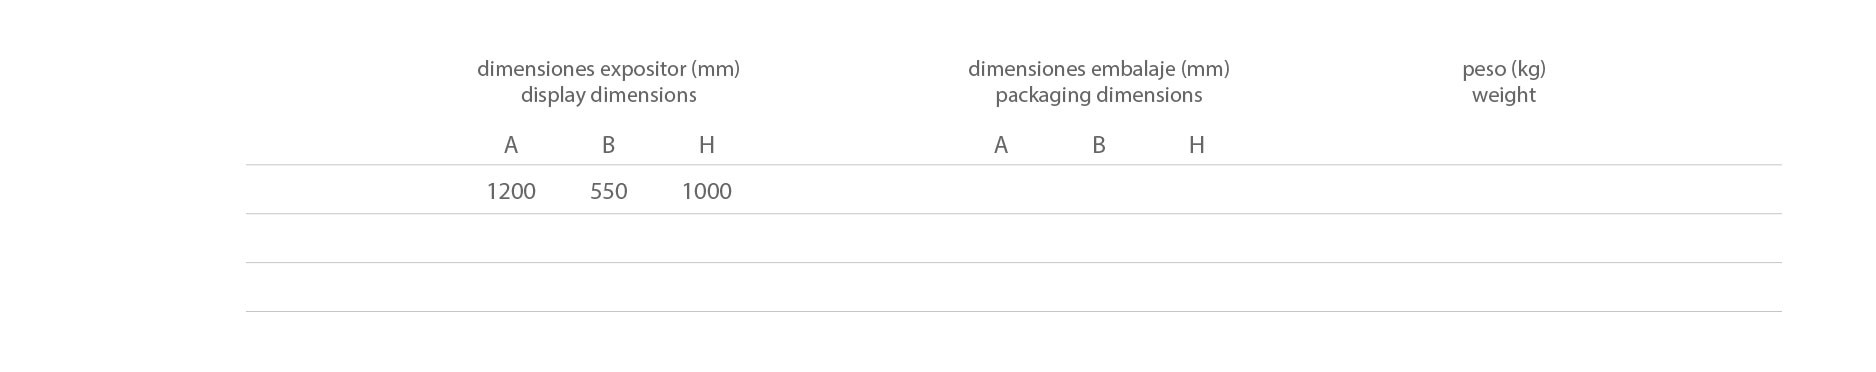1876x372 pixels.
Task: Click column B under packaging dimensions
Action: [1098, 145]
